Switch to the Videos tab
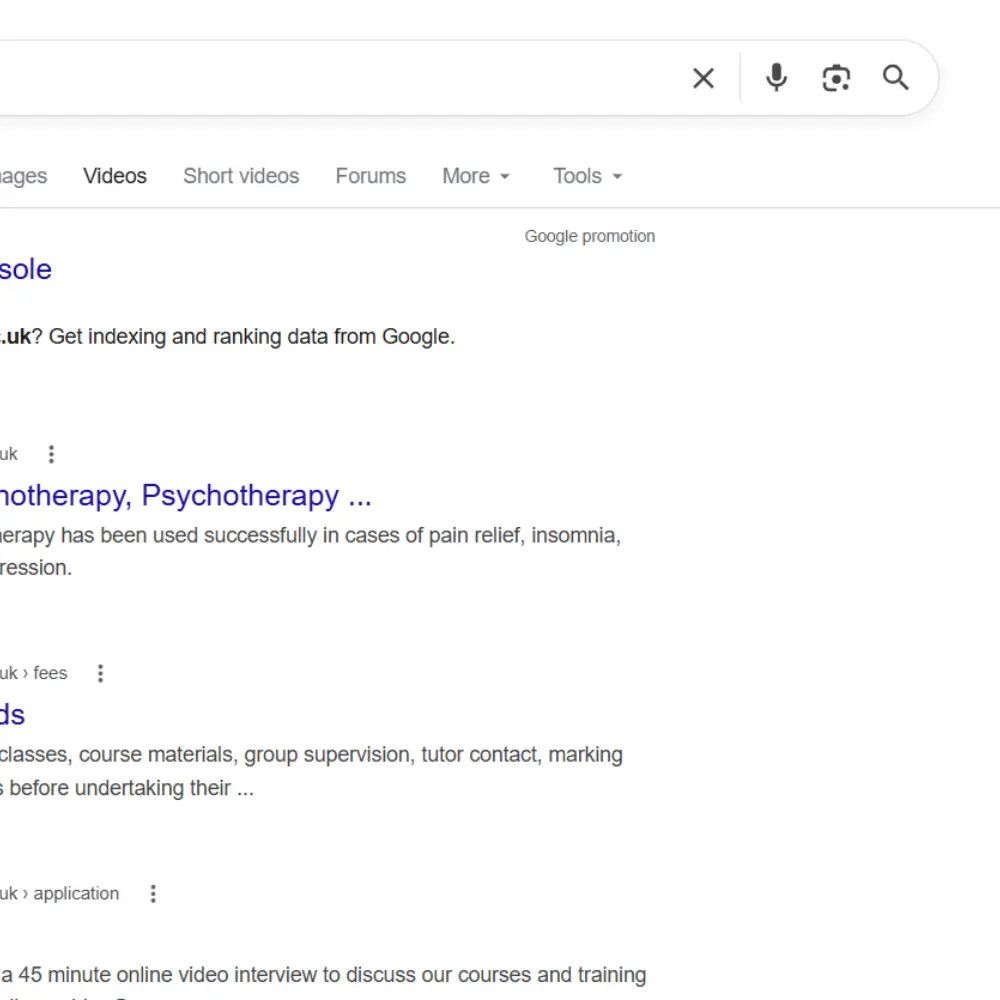Screen dimensions: 1000x1000 (x=115, y=176)
